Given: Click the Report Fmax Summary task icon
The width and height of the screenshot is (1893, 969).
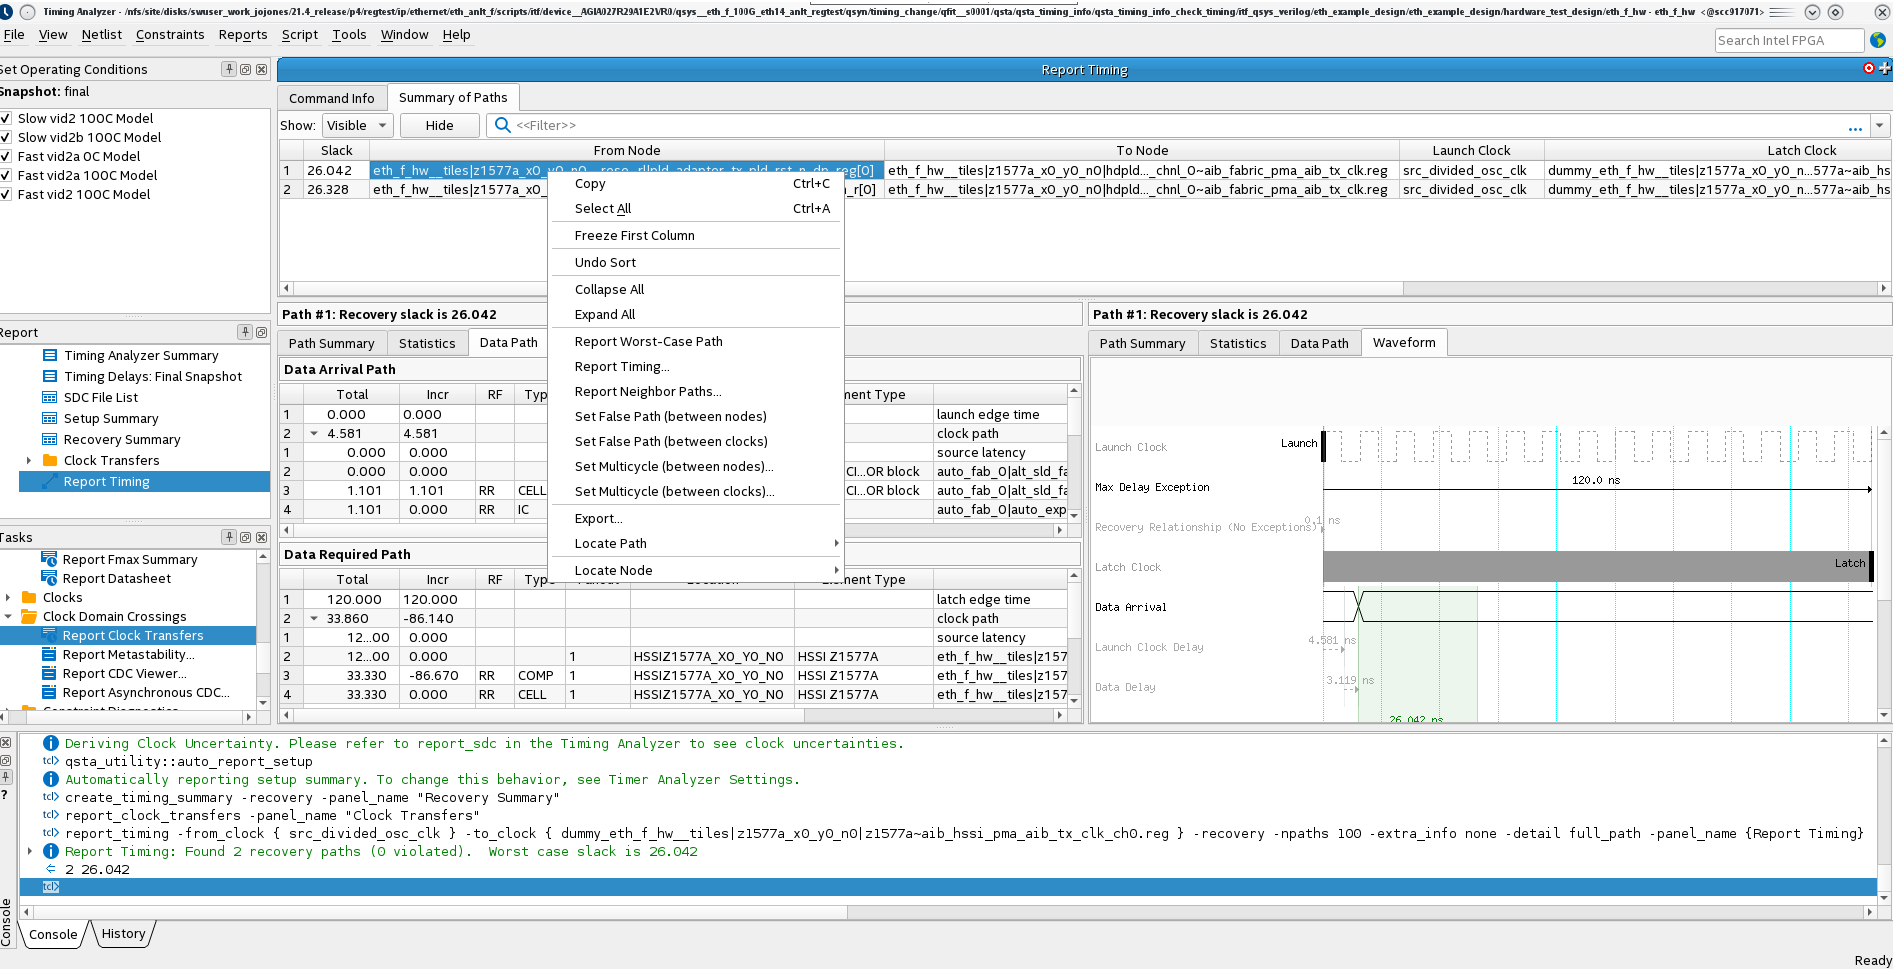Looking at the screenshot, I should pos(49,559).
